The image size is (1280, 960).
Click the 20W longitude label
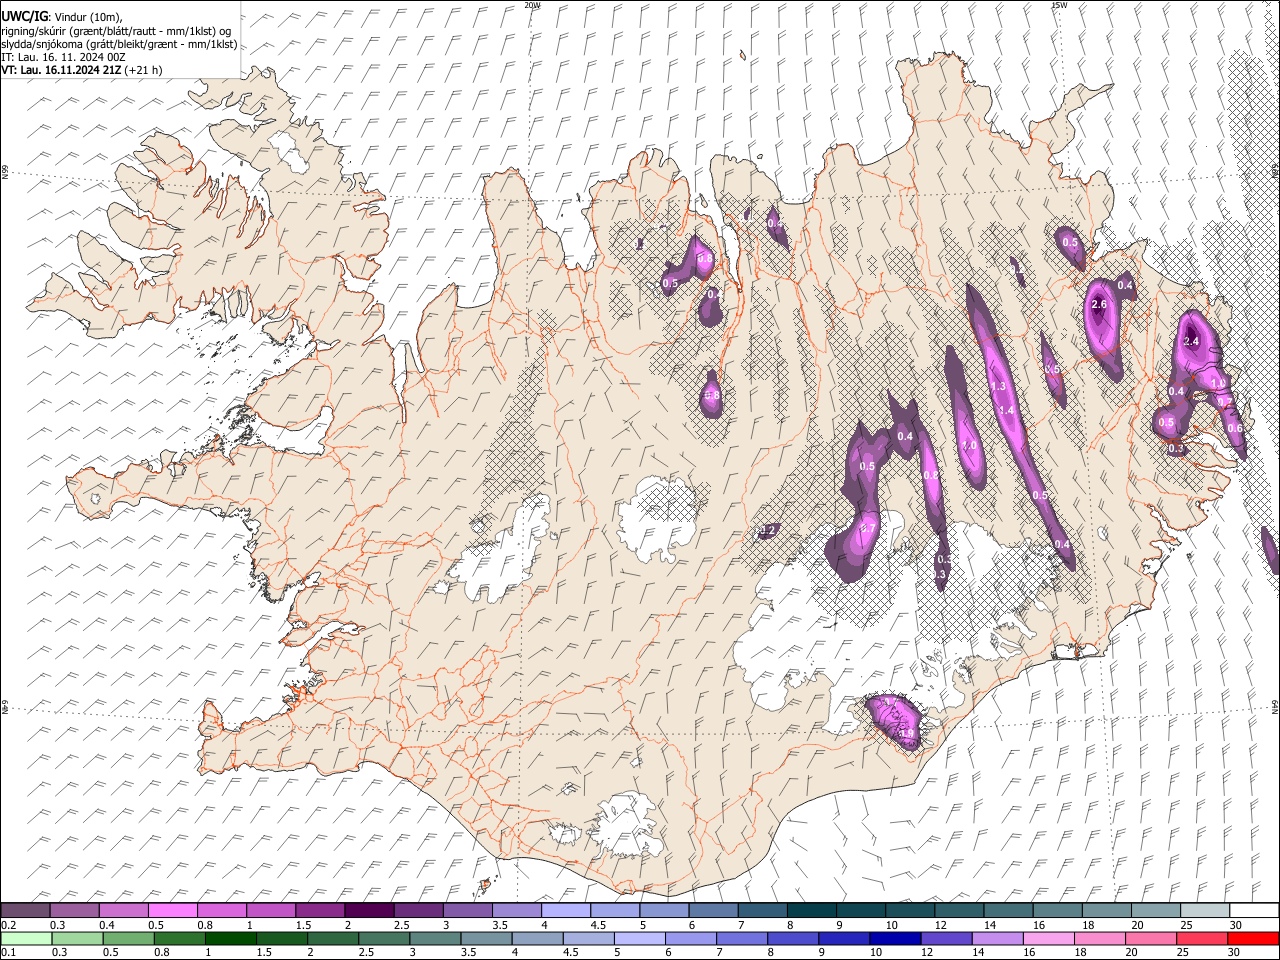pyautogui.click(x=533, y=5)
